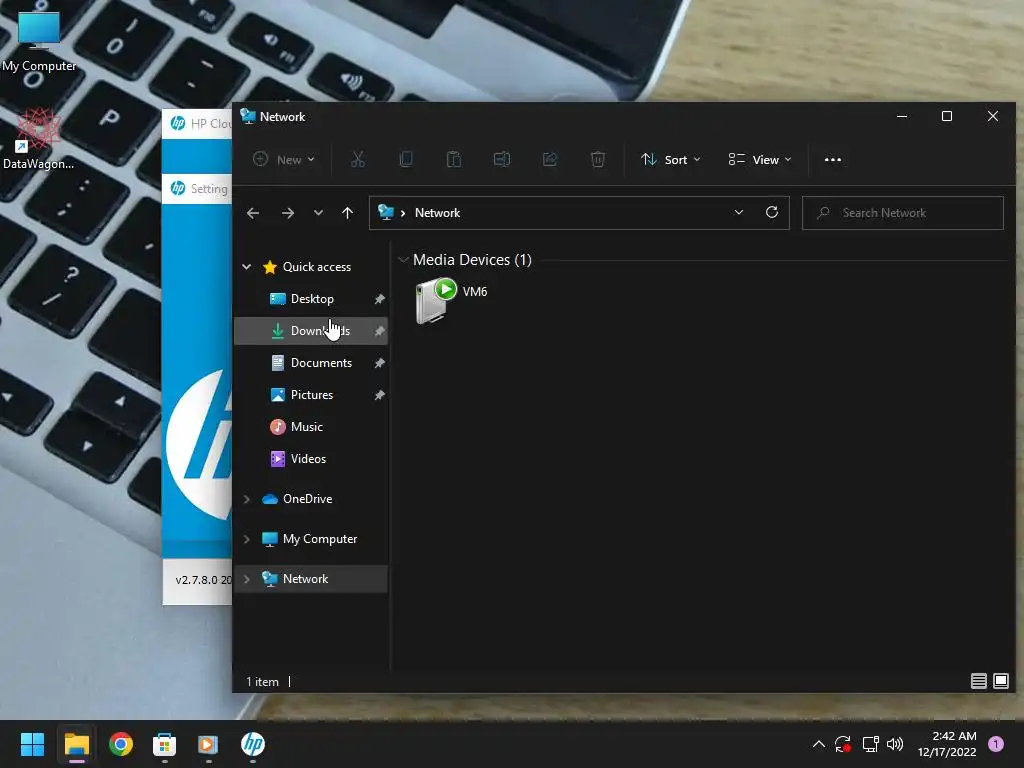Open the notification count badge

996,744
